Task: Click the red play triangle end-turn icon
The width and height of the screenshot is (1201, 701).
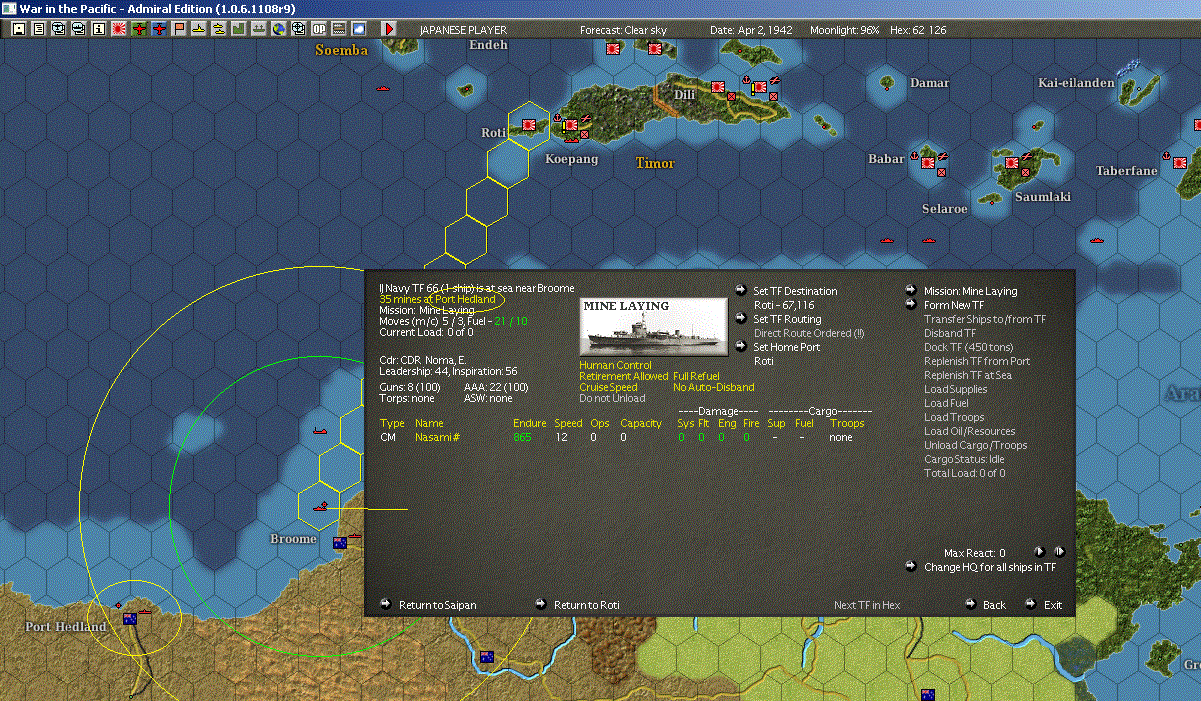Action: pyautogui.click(x=389, y=29)
